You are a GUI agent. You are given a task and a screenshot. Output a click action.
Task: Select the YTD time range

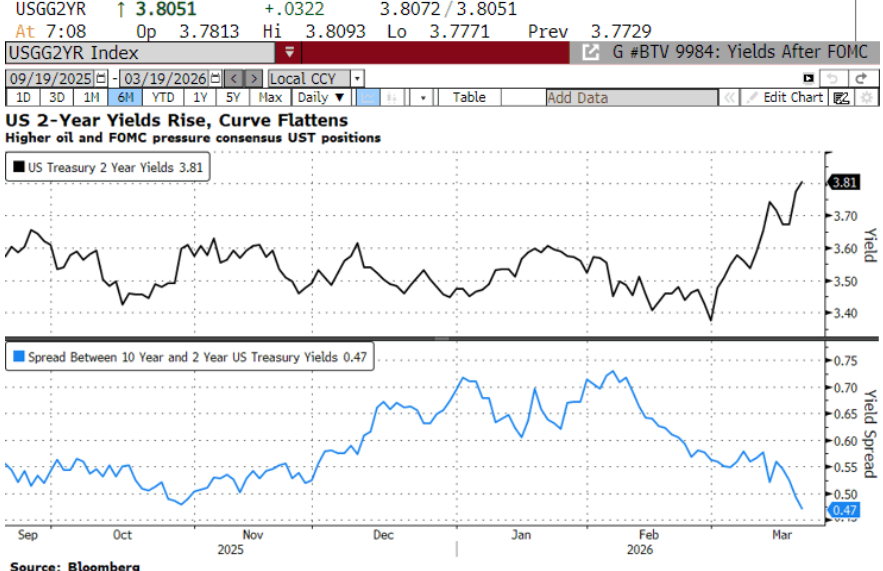163,97
